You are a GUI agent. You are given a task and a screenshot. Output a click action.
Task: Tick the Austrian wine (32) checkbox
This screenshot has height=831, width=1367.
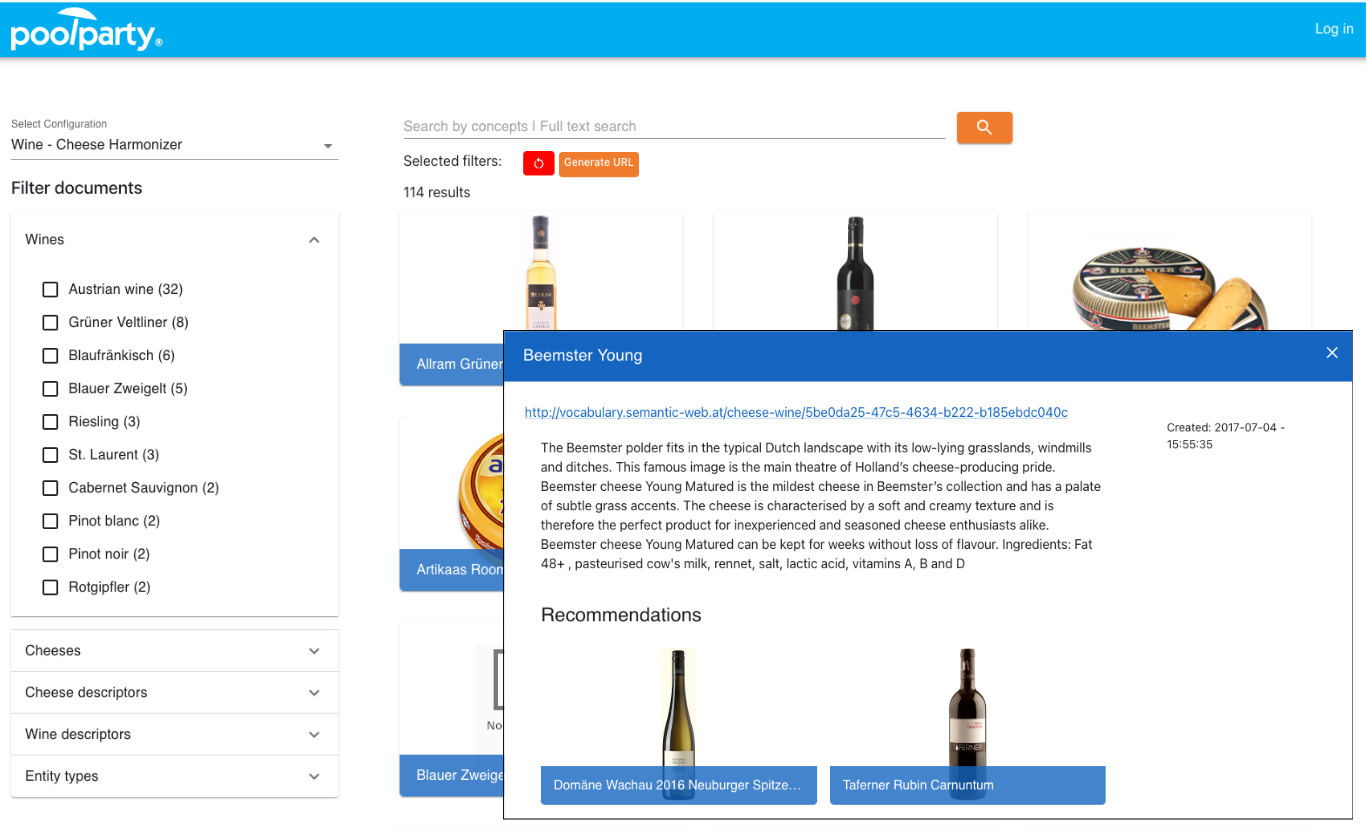(x=50, y=289)
